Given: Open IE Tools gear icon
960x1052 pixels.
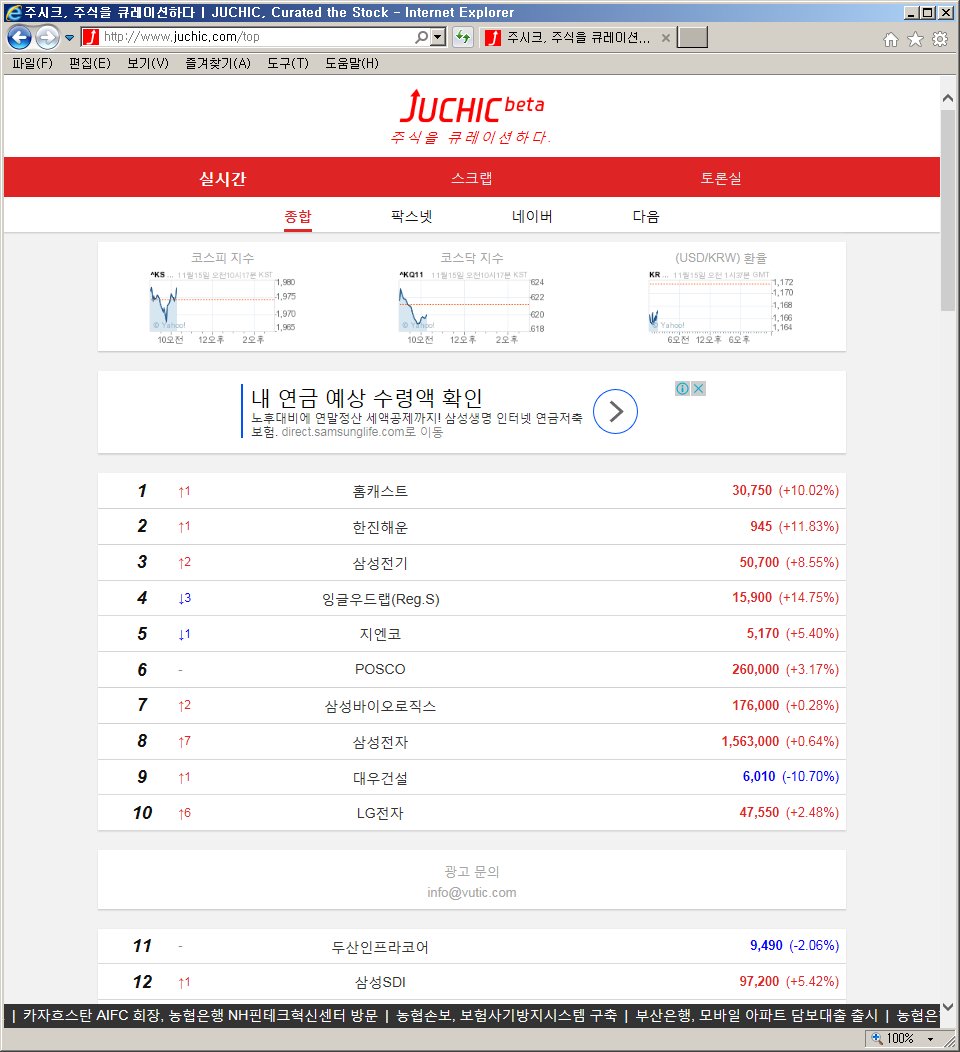Looking at the screenshot, I should tap(940, 39).
